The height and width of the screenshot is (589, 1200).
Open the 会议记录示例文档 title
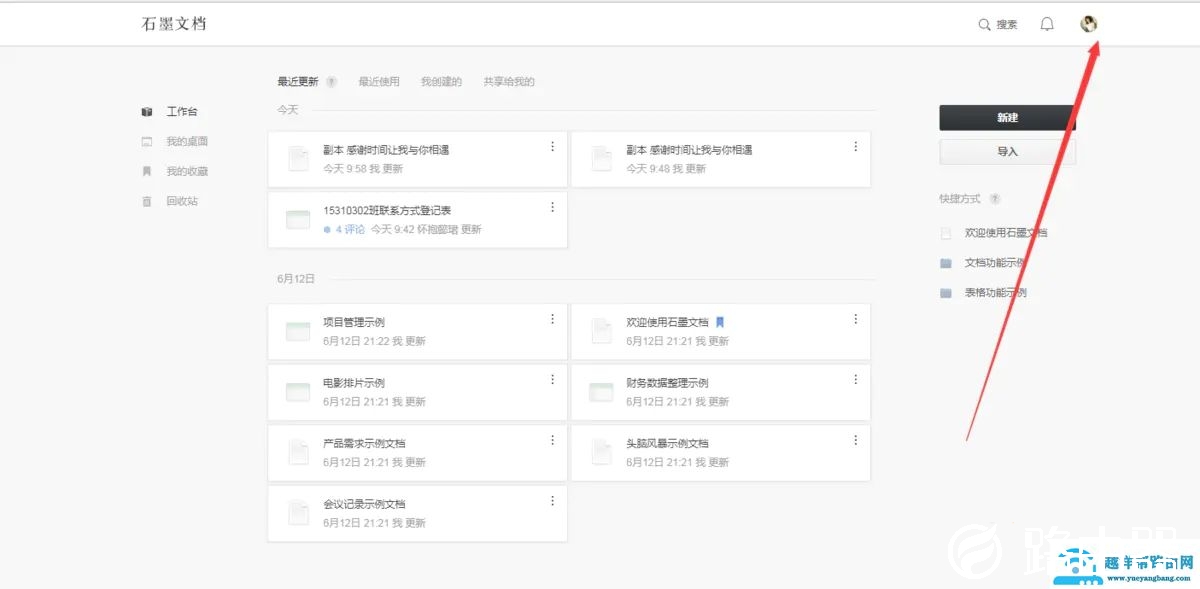(364, 504)
